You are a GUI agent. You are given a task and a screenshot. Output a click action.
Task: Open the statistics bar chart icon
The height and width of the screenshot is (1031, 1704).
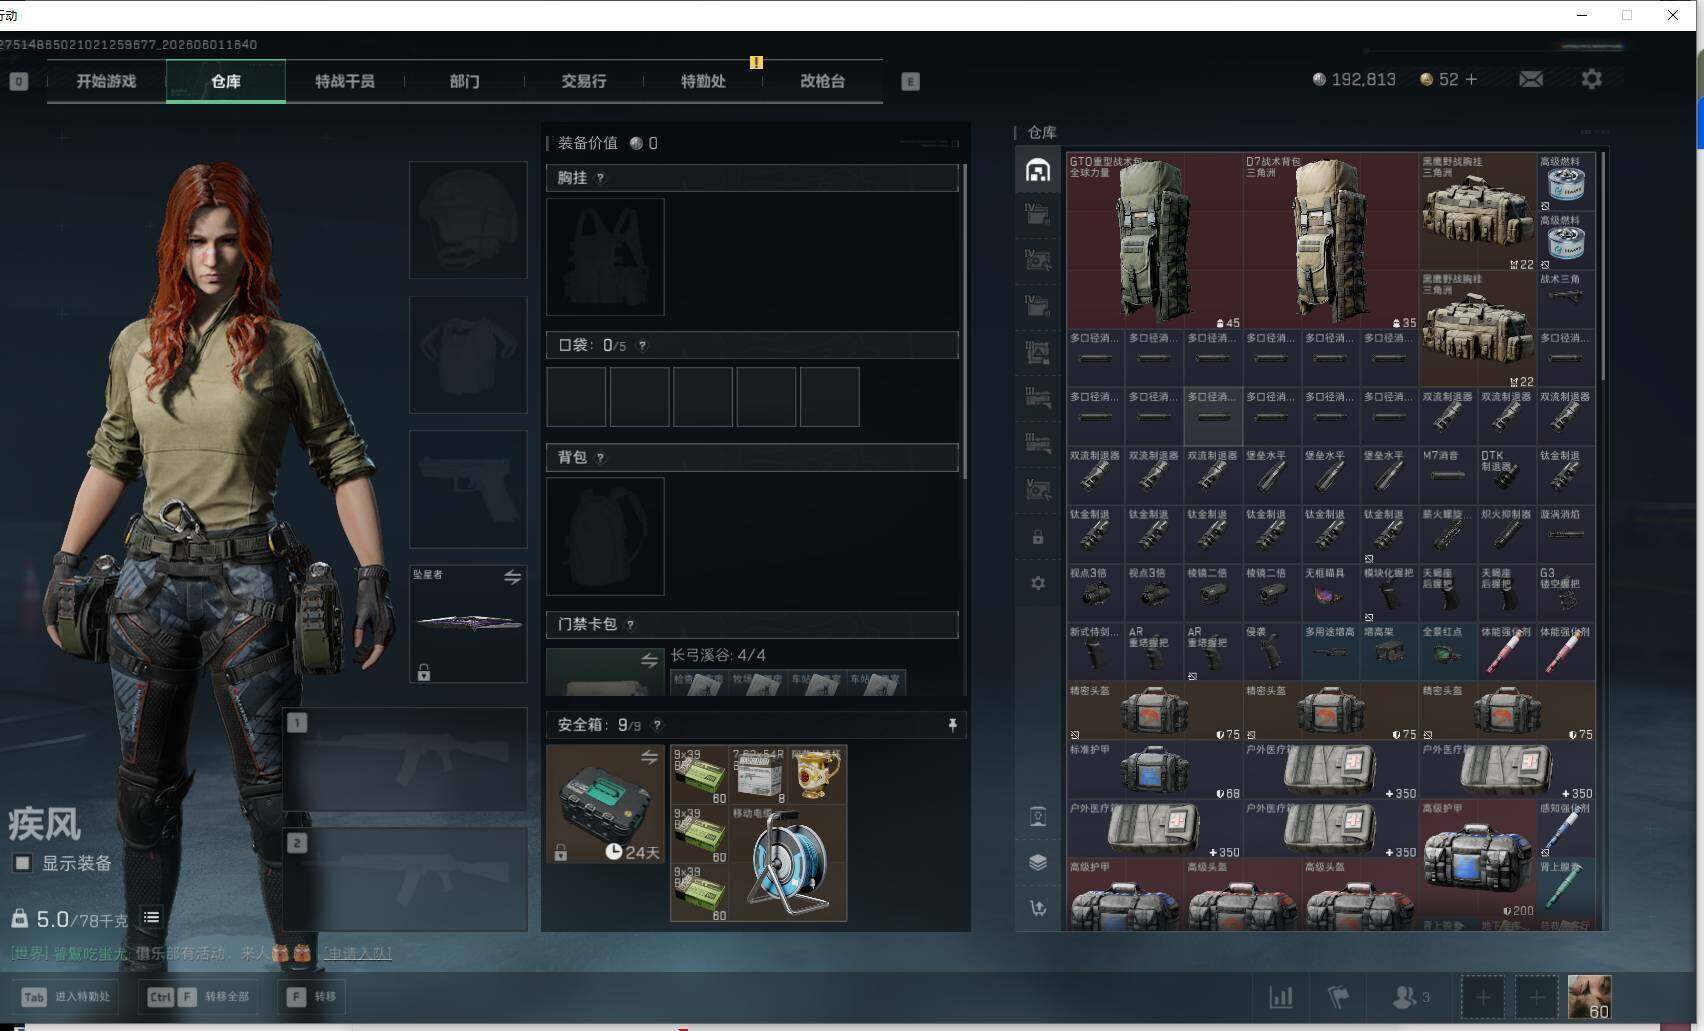pos(1281,997)
